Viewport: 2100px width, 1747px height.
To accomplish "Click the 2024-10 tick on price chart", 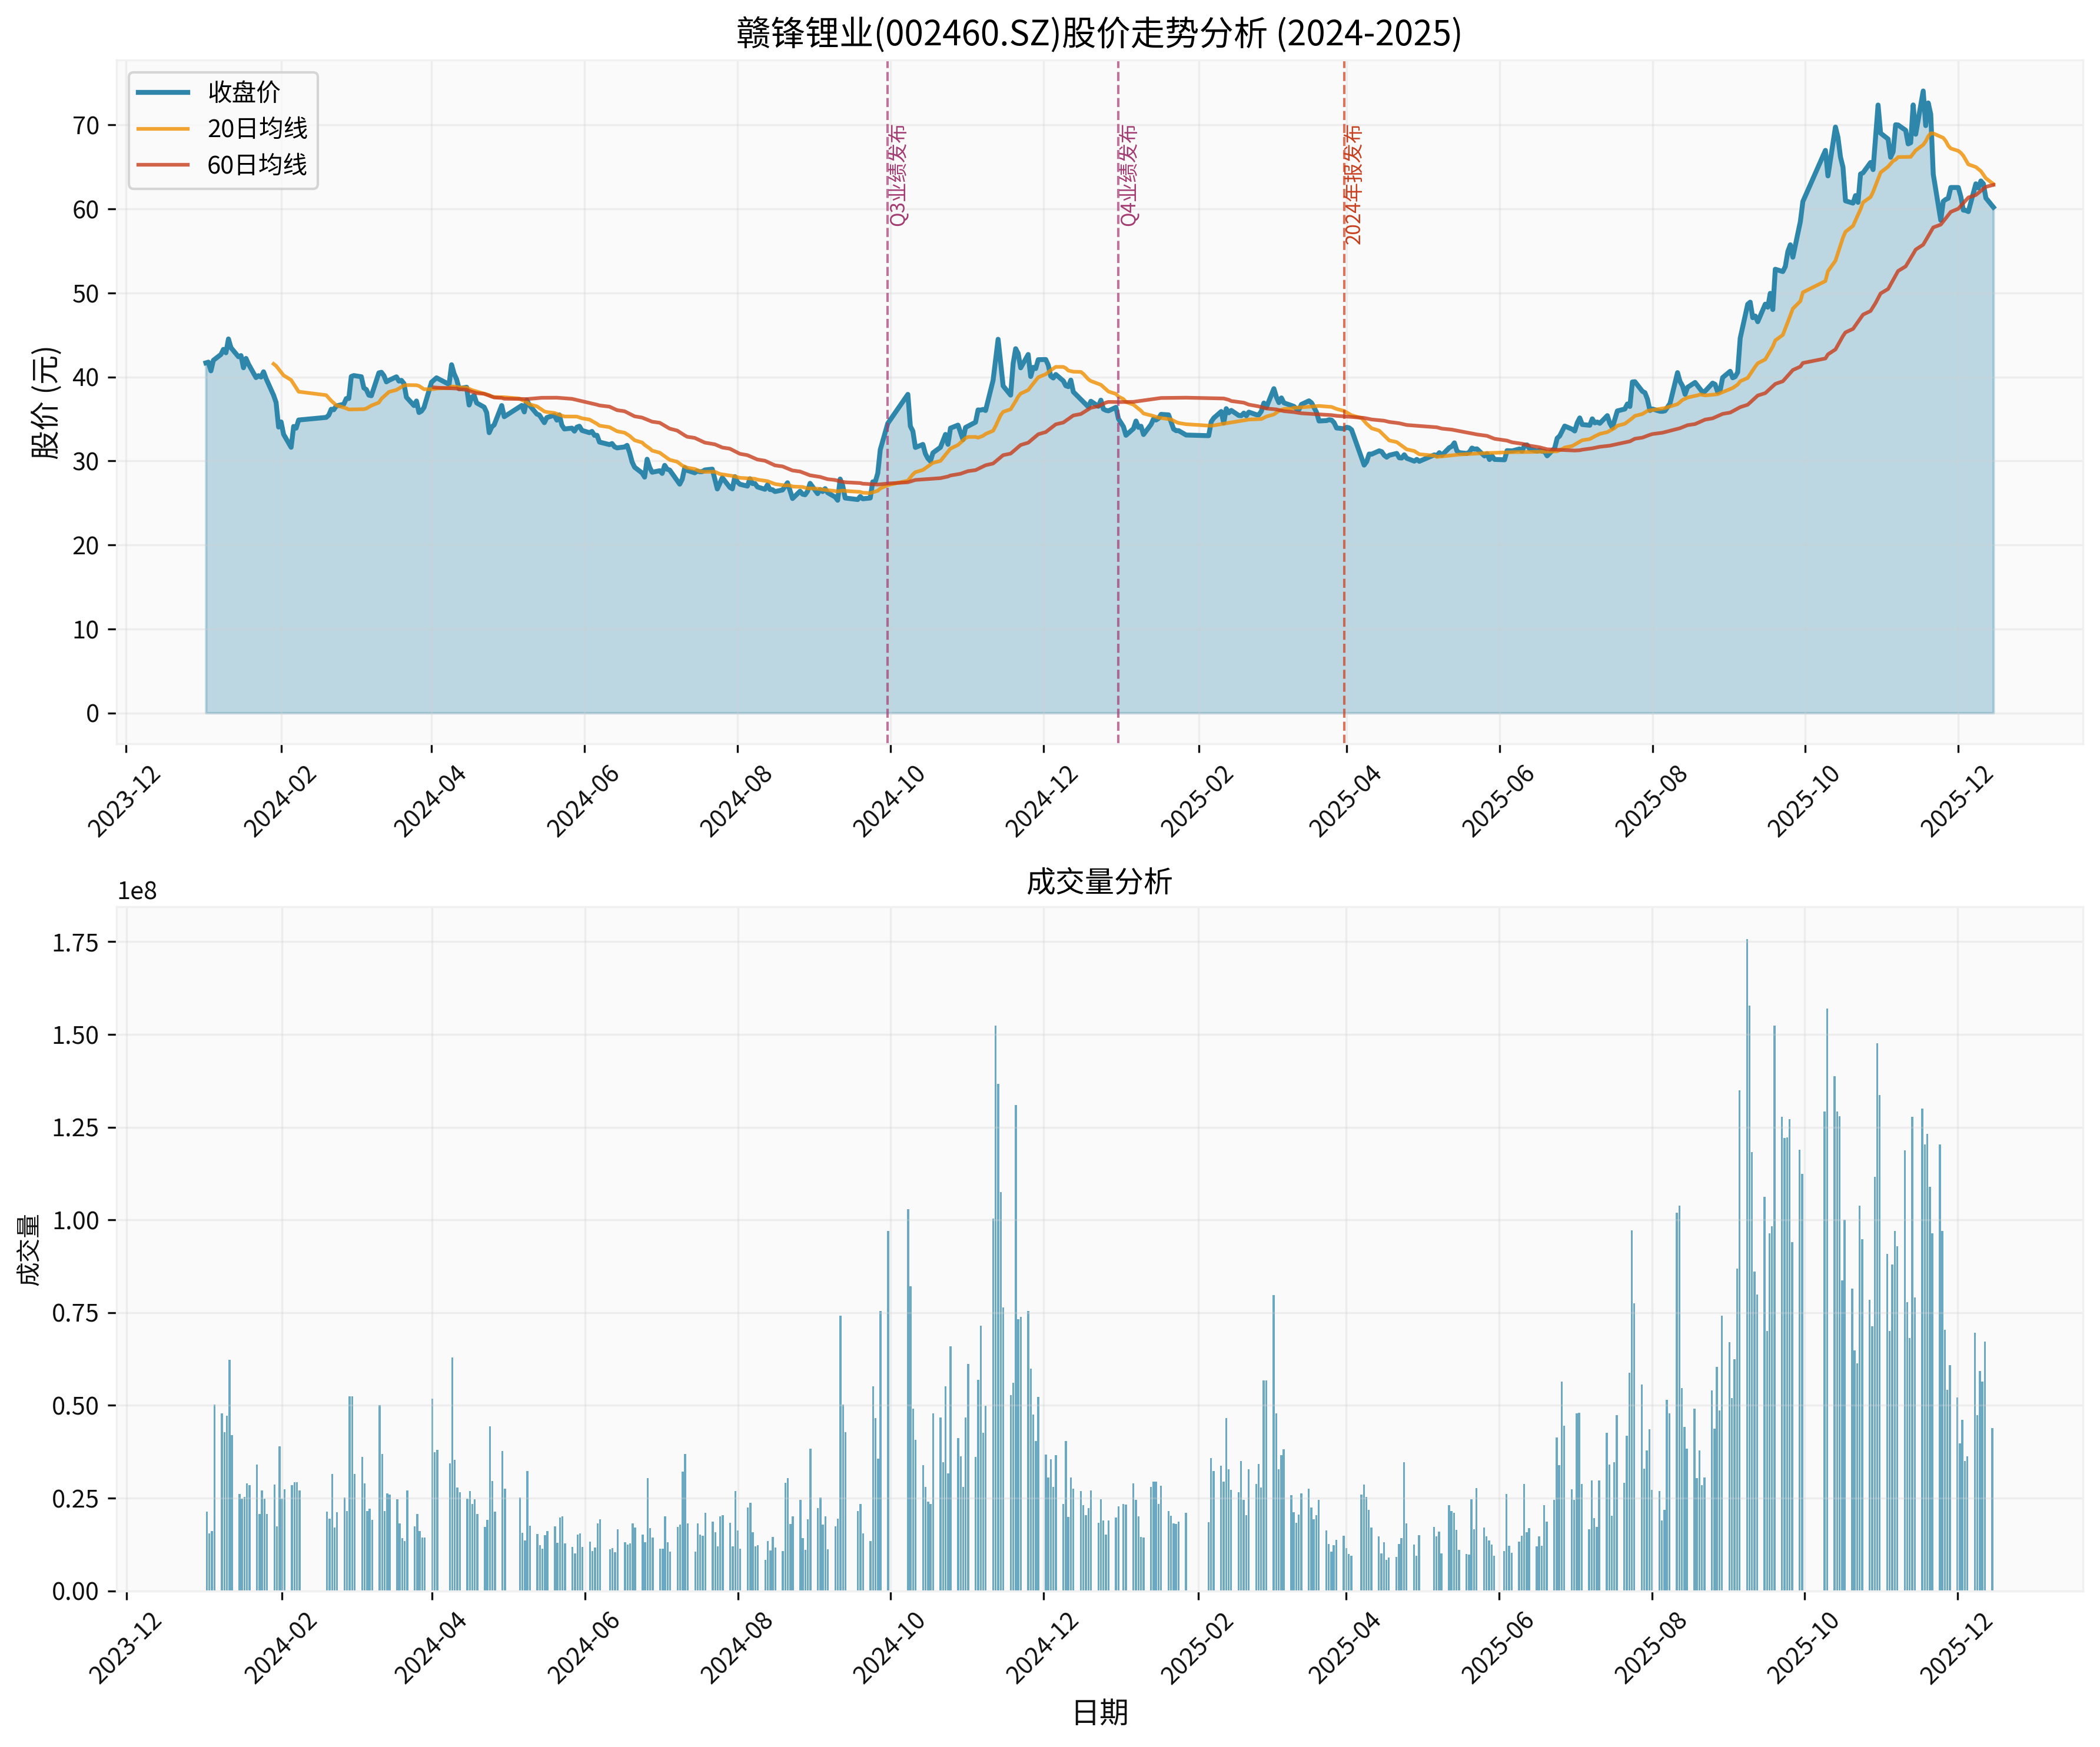I will (x=889, y=800).
